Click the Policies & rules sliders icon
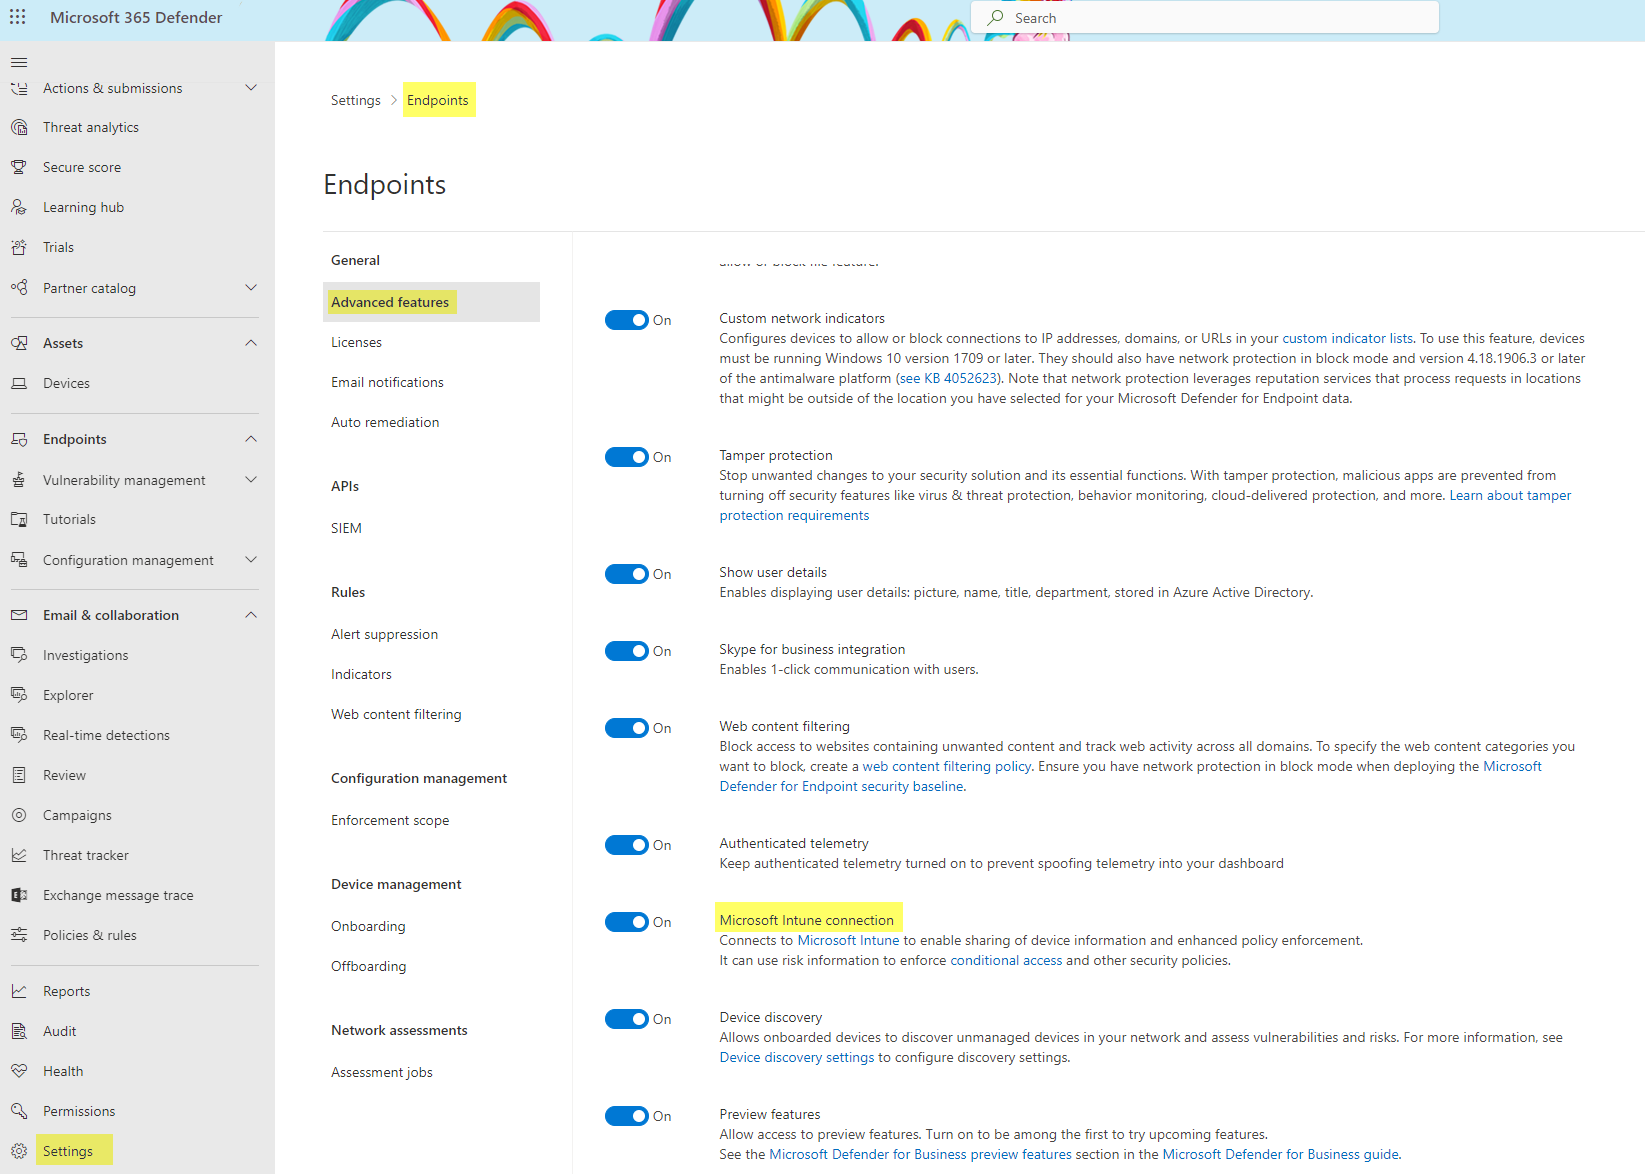Image resolution: width=1645 pixels, height=1174 pixels. (x=19, y=935)
